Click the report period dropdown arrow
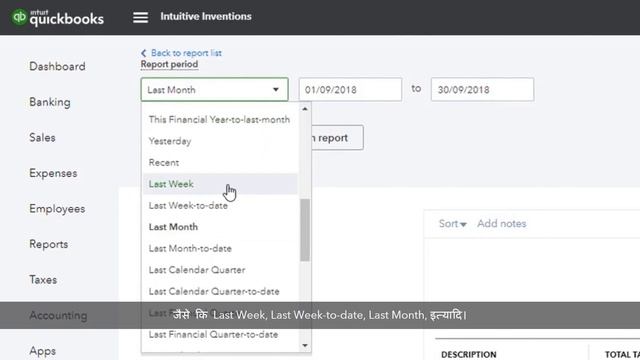640x360 pixels. tap(276, 90)
